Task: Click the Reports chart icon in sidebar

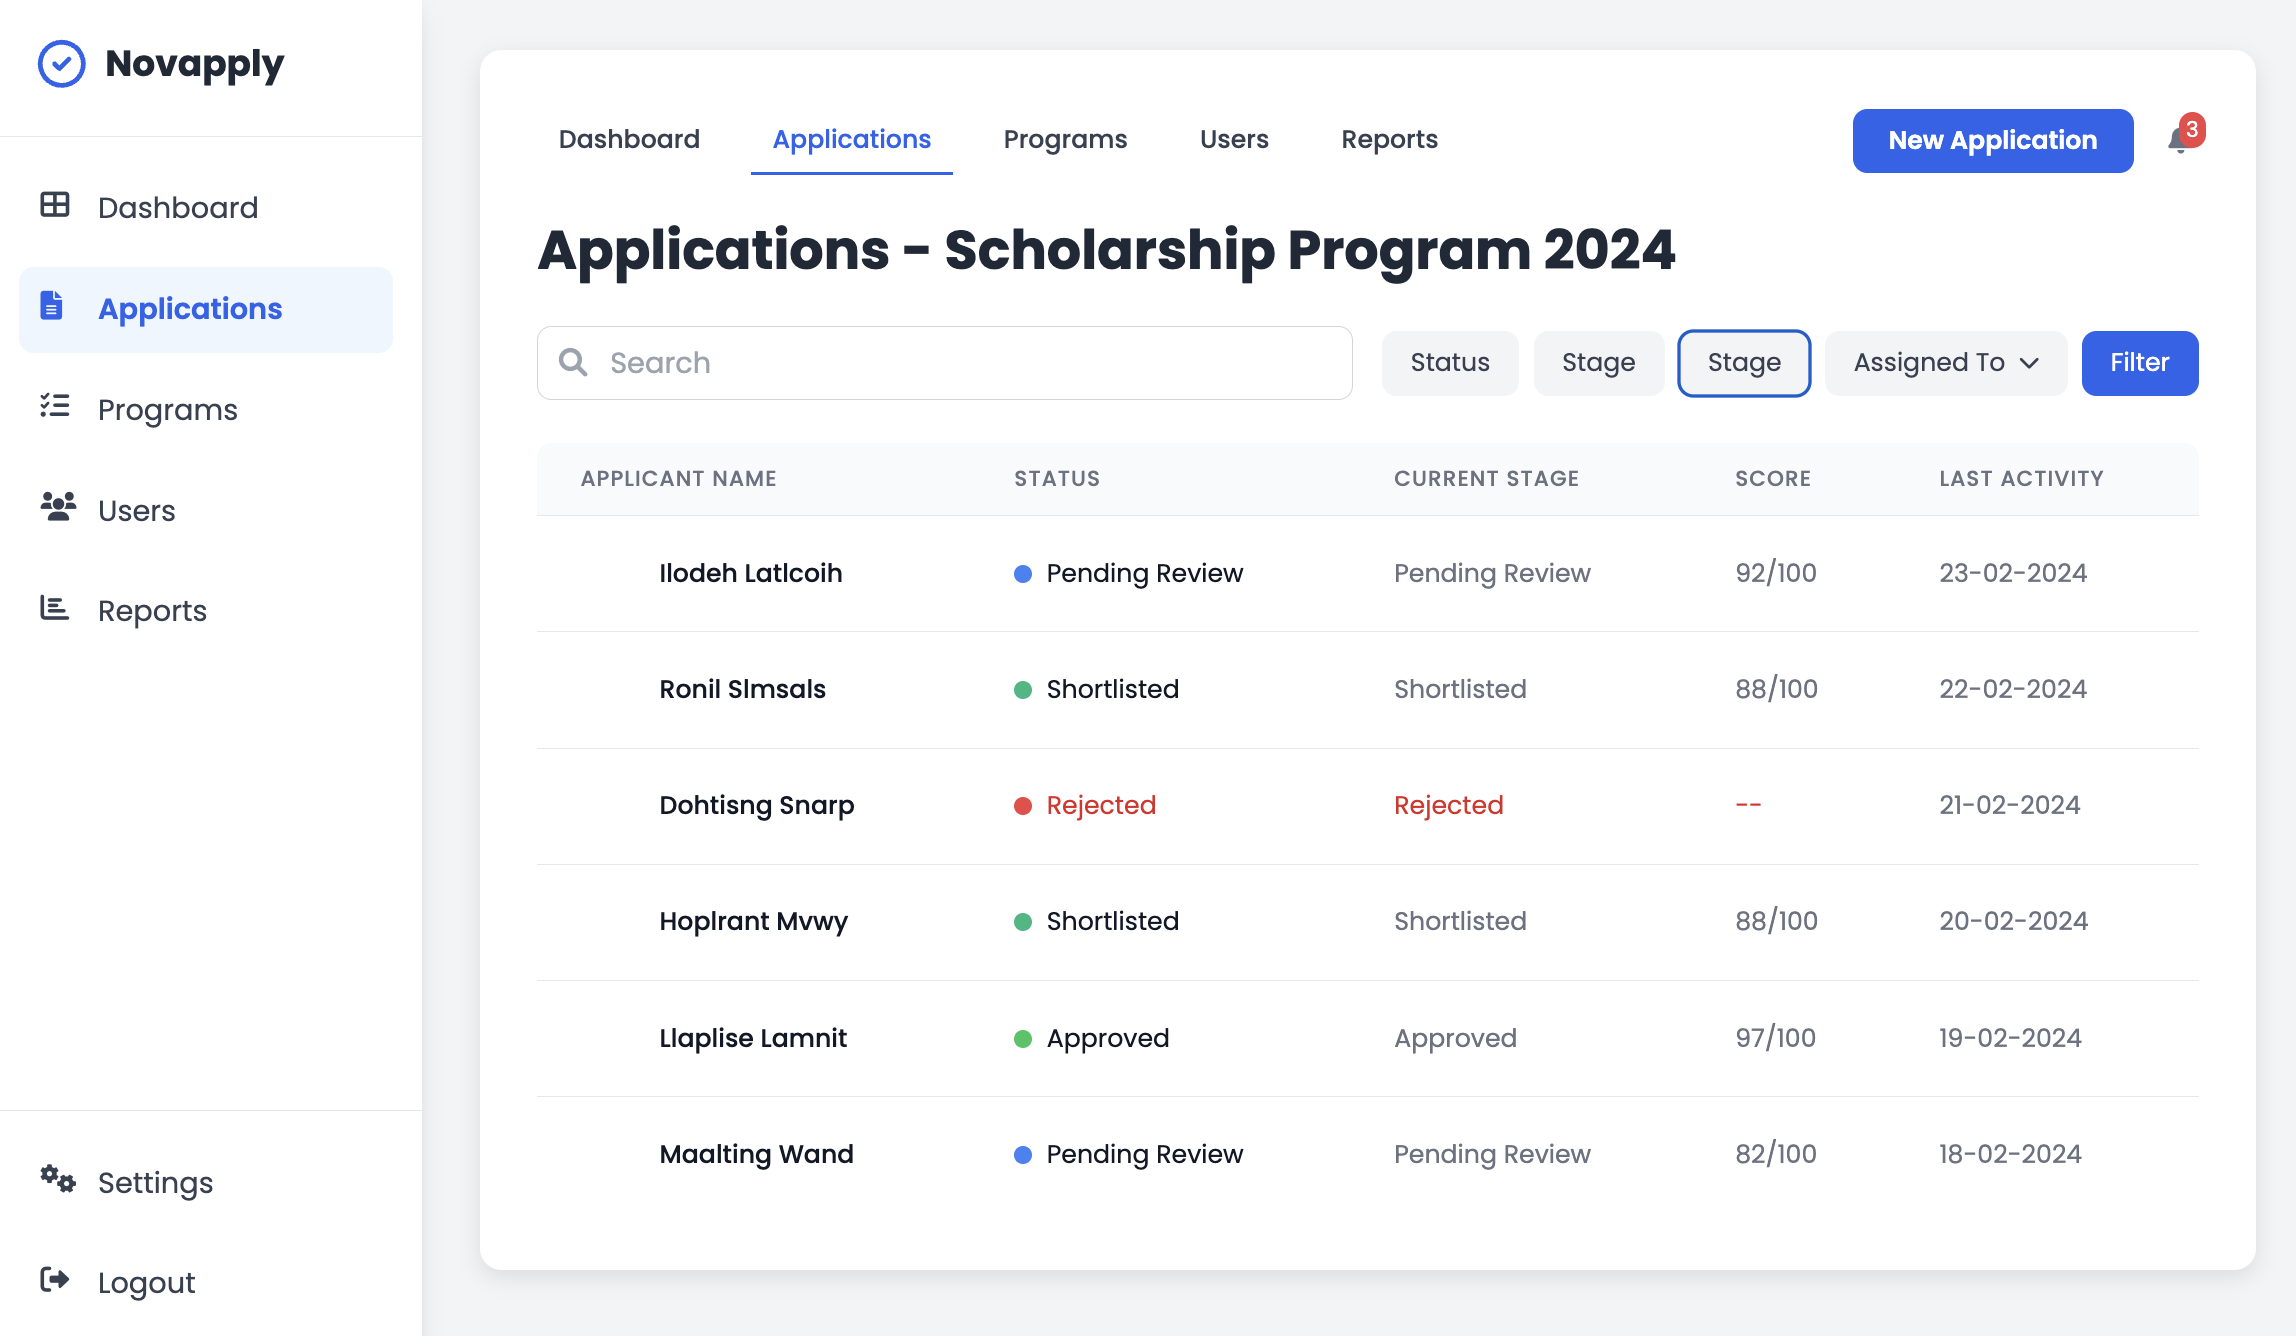Action: pos(55,608)
